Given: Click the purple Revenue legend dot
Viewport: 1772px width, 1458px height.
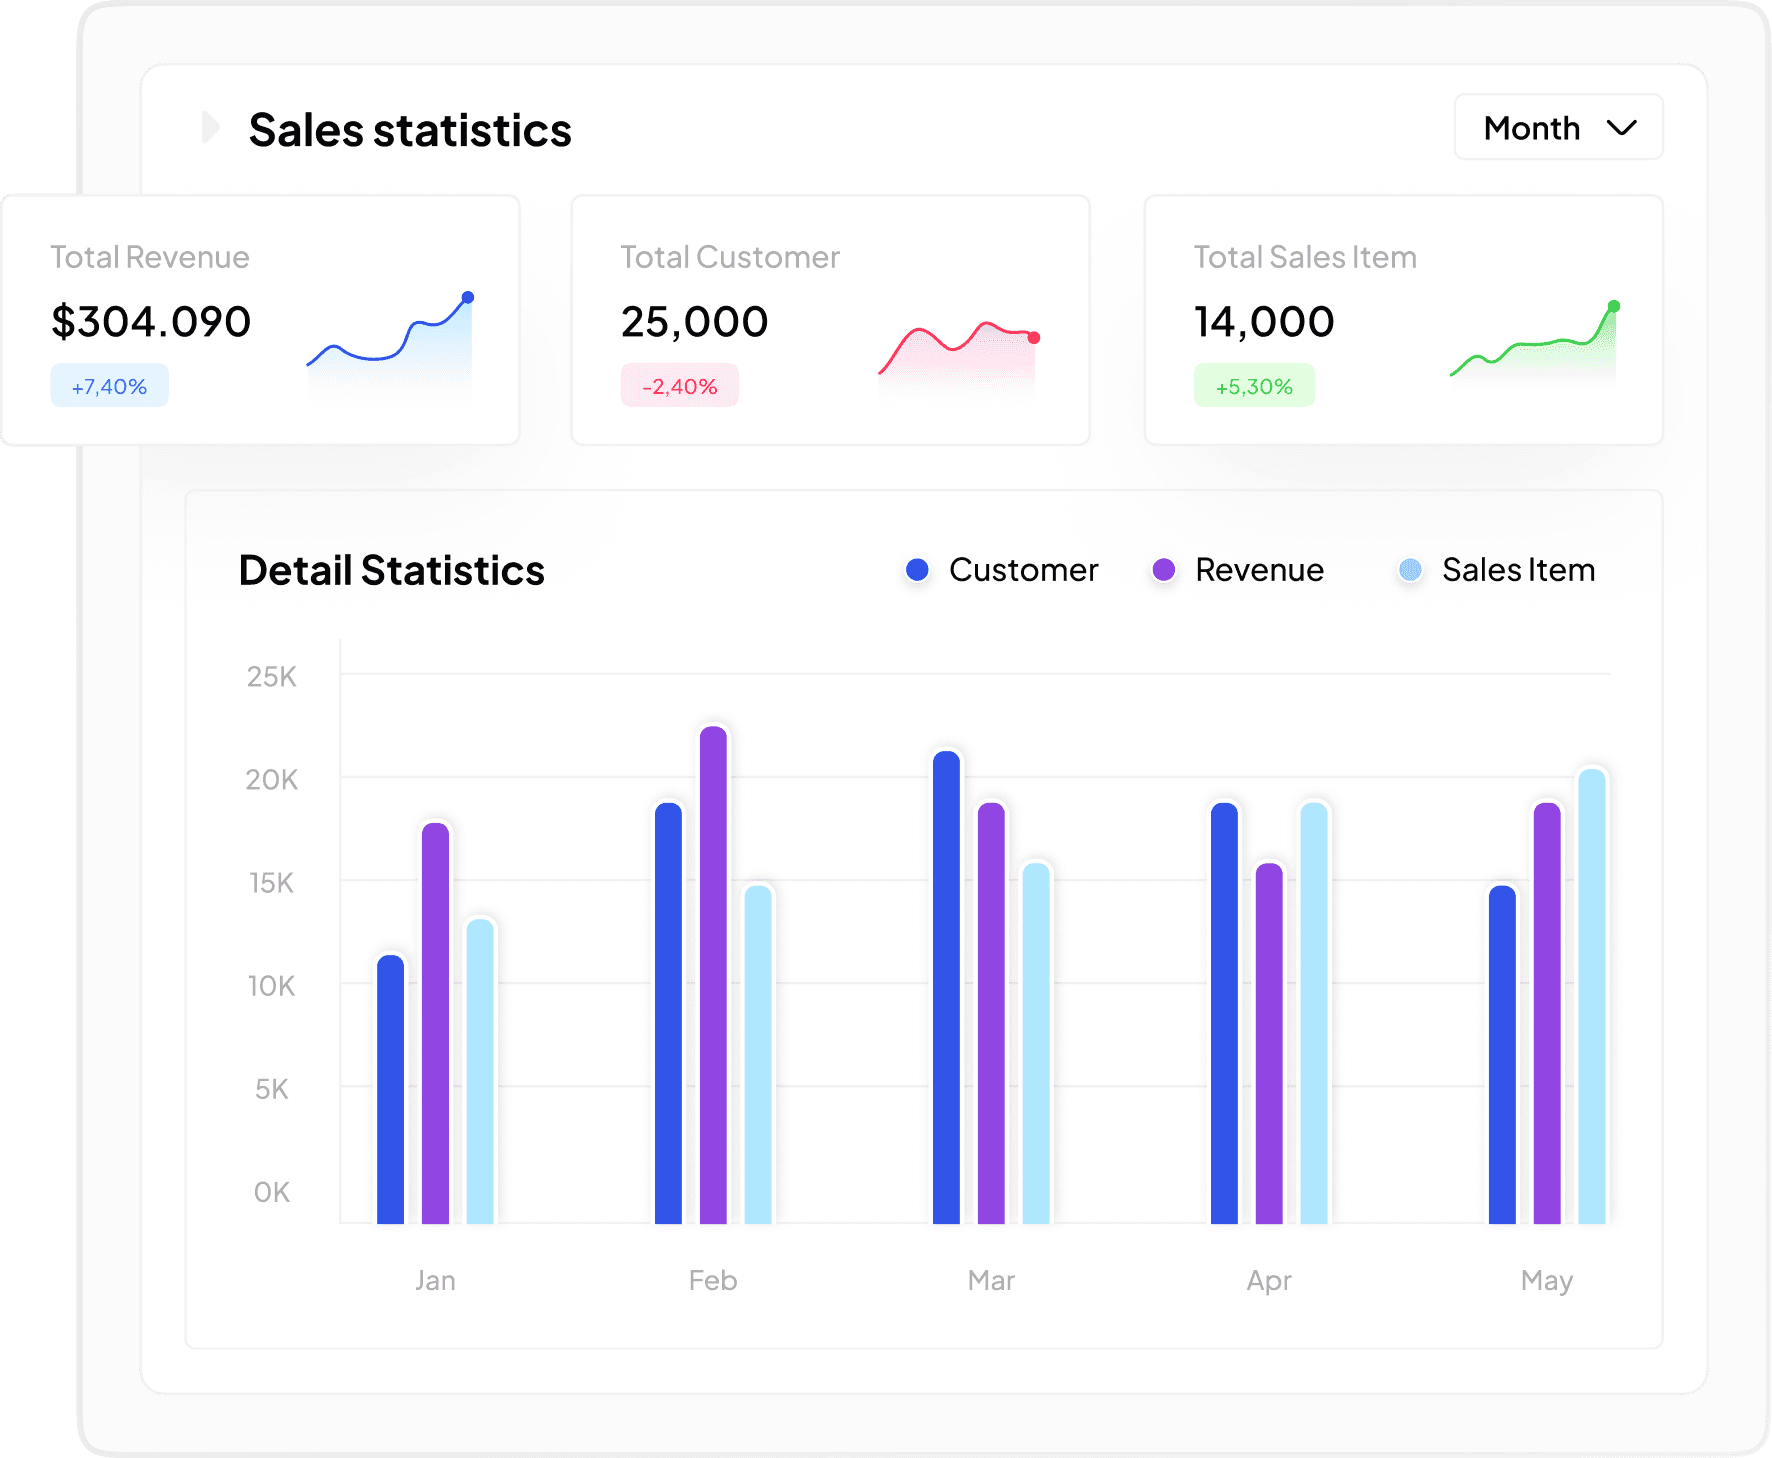Looking at the screenshot, I should (1164, 570).
